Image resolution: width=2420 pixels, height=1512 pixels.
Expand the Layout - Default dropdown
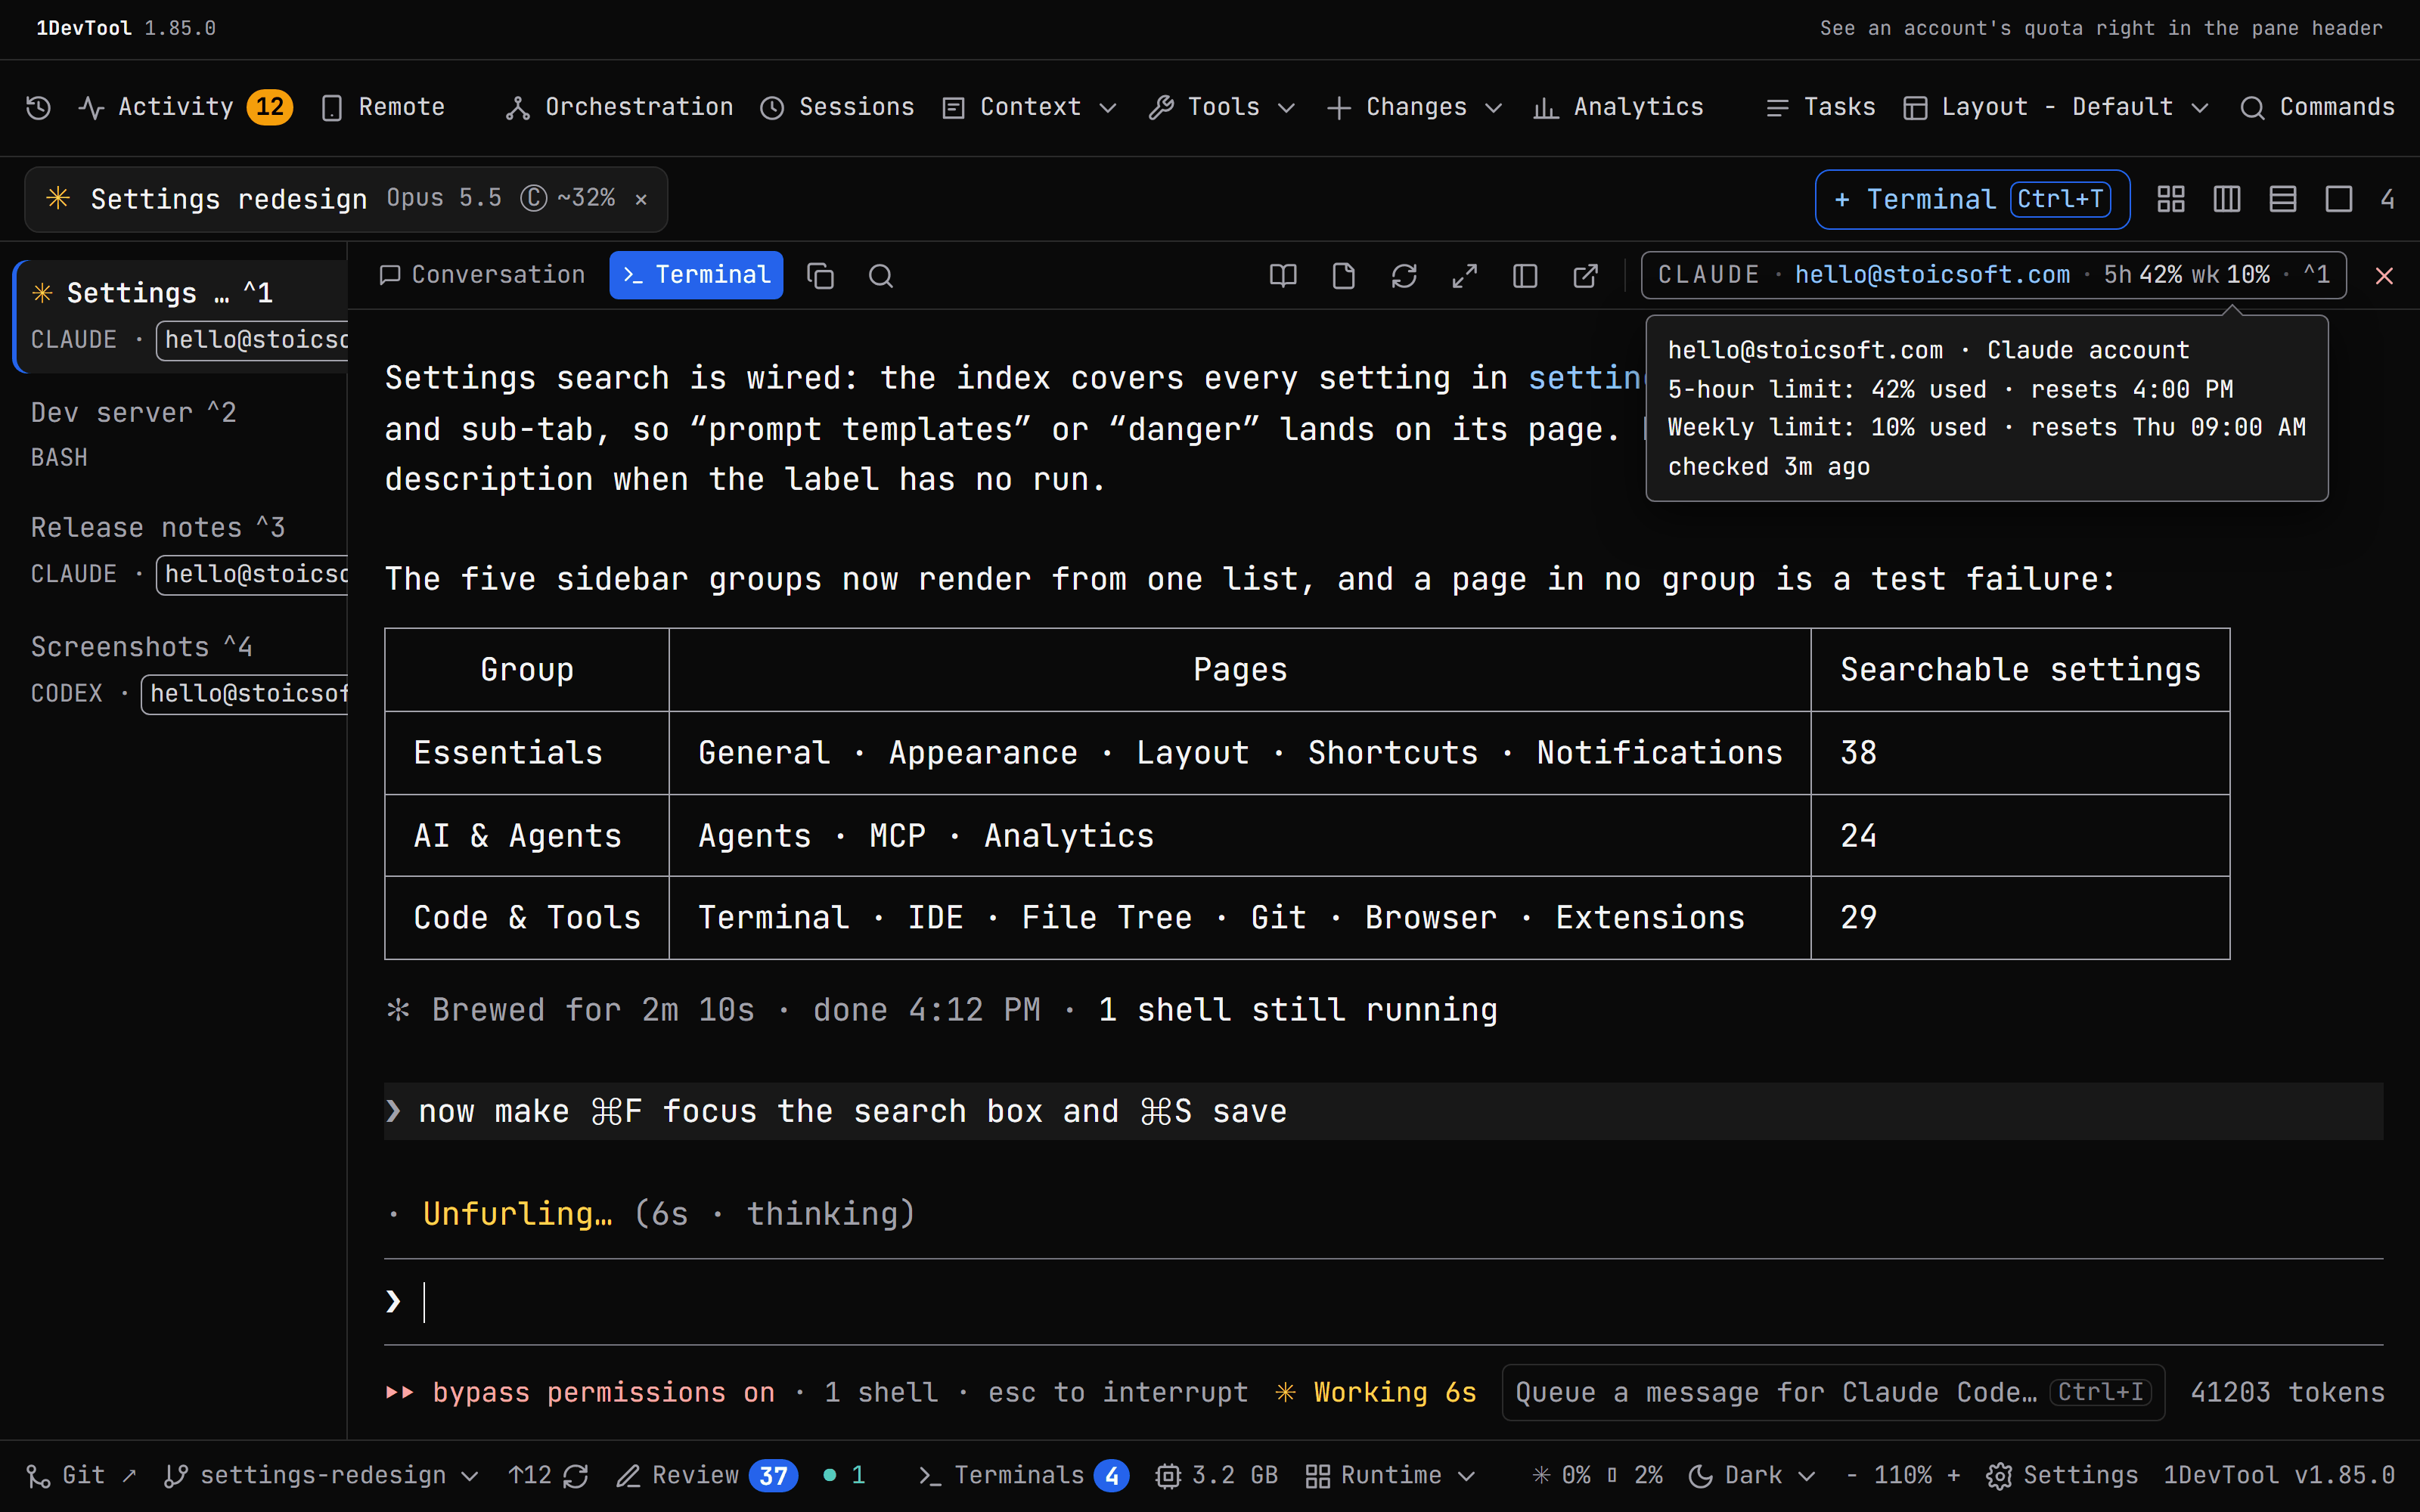(2056, 107)
